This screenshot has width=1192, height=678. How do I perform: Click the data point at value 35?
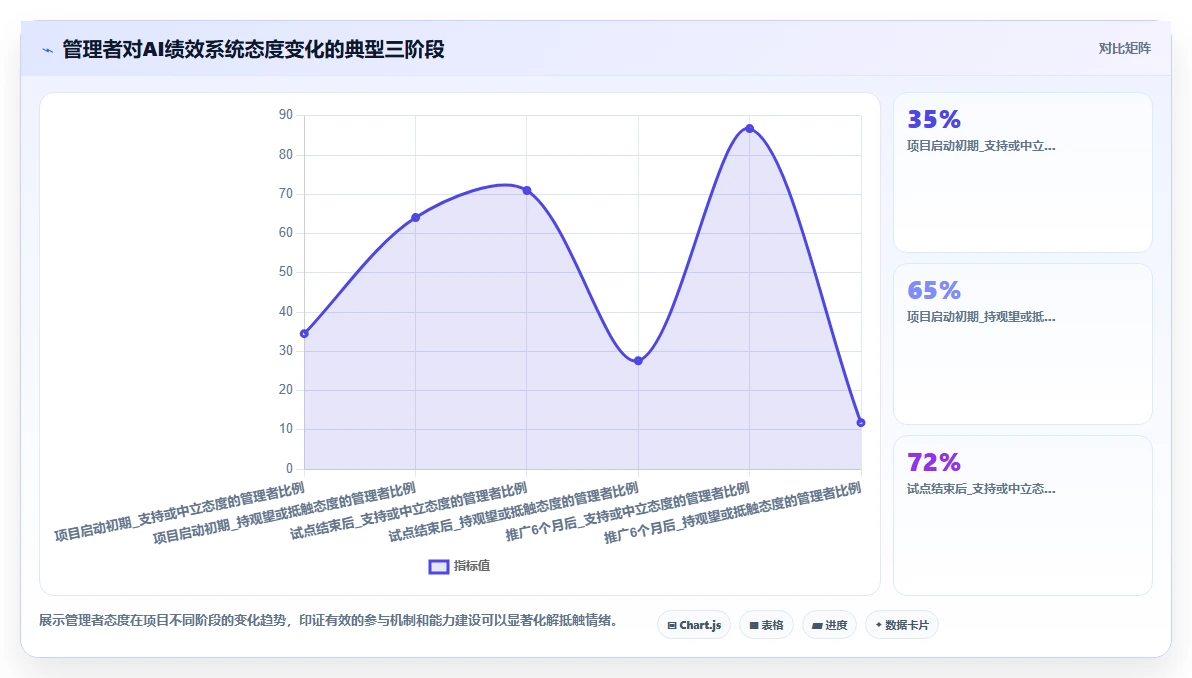[304, 334]
